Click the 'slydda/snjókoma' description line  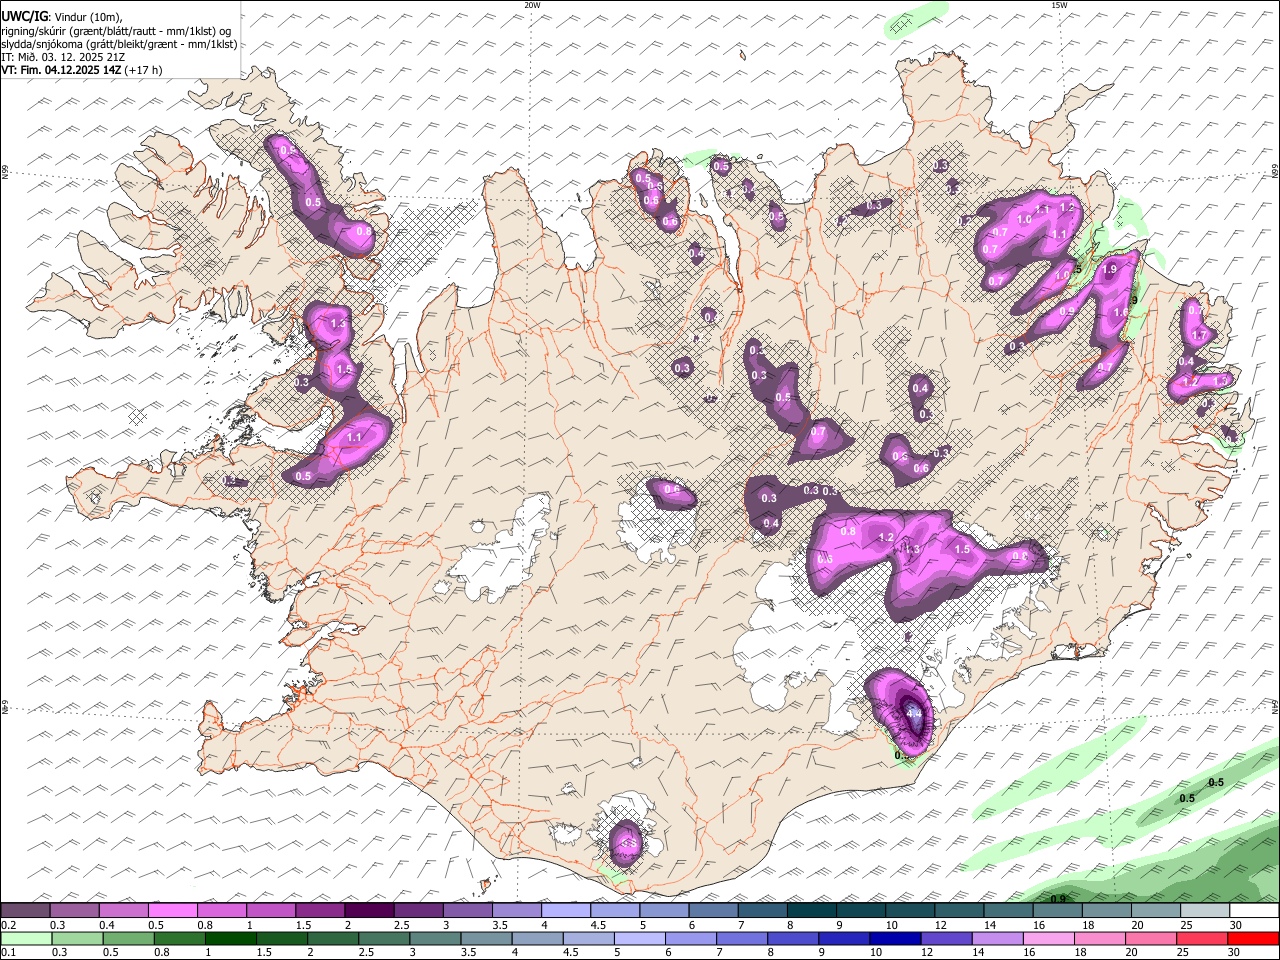(119, 44)
